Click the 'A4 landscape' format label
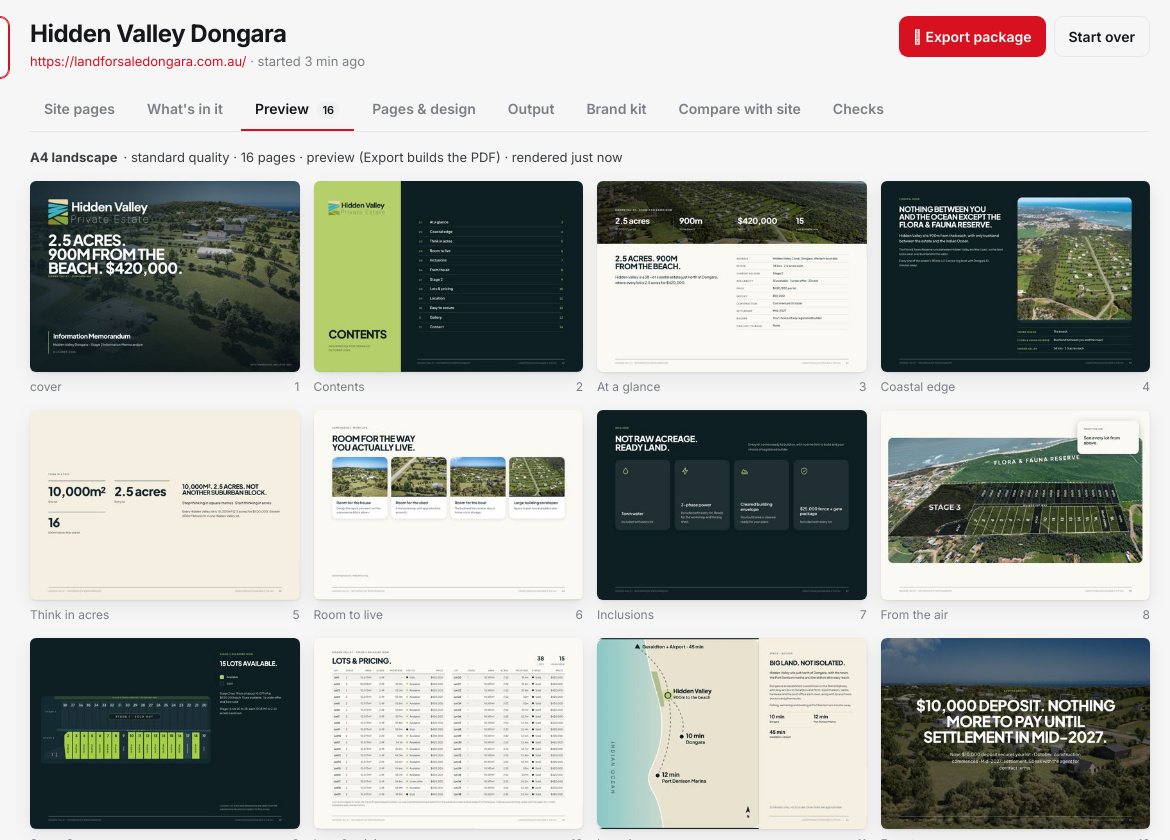 (74, 157)
